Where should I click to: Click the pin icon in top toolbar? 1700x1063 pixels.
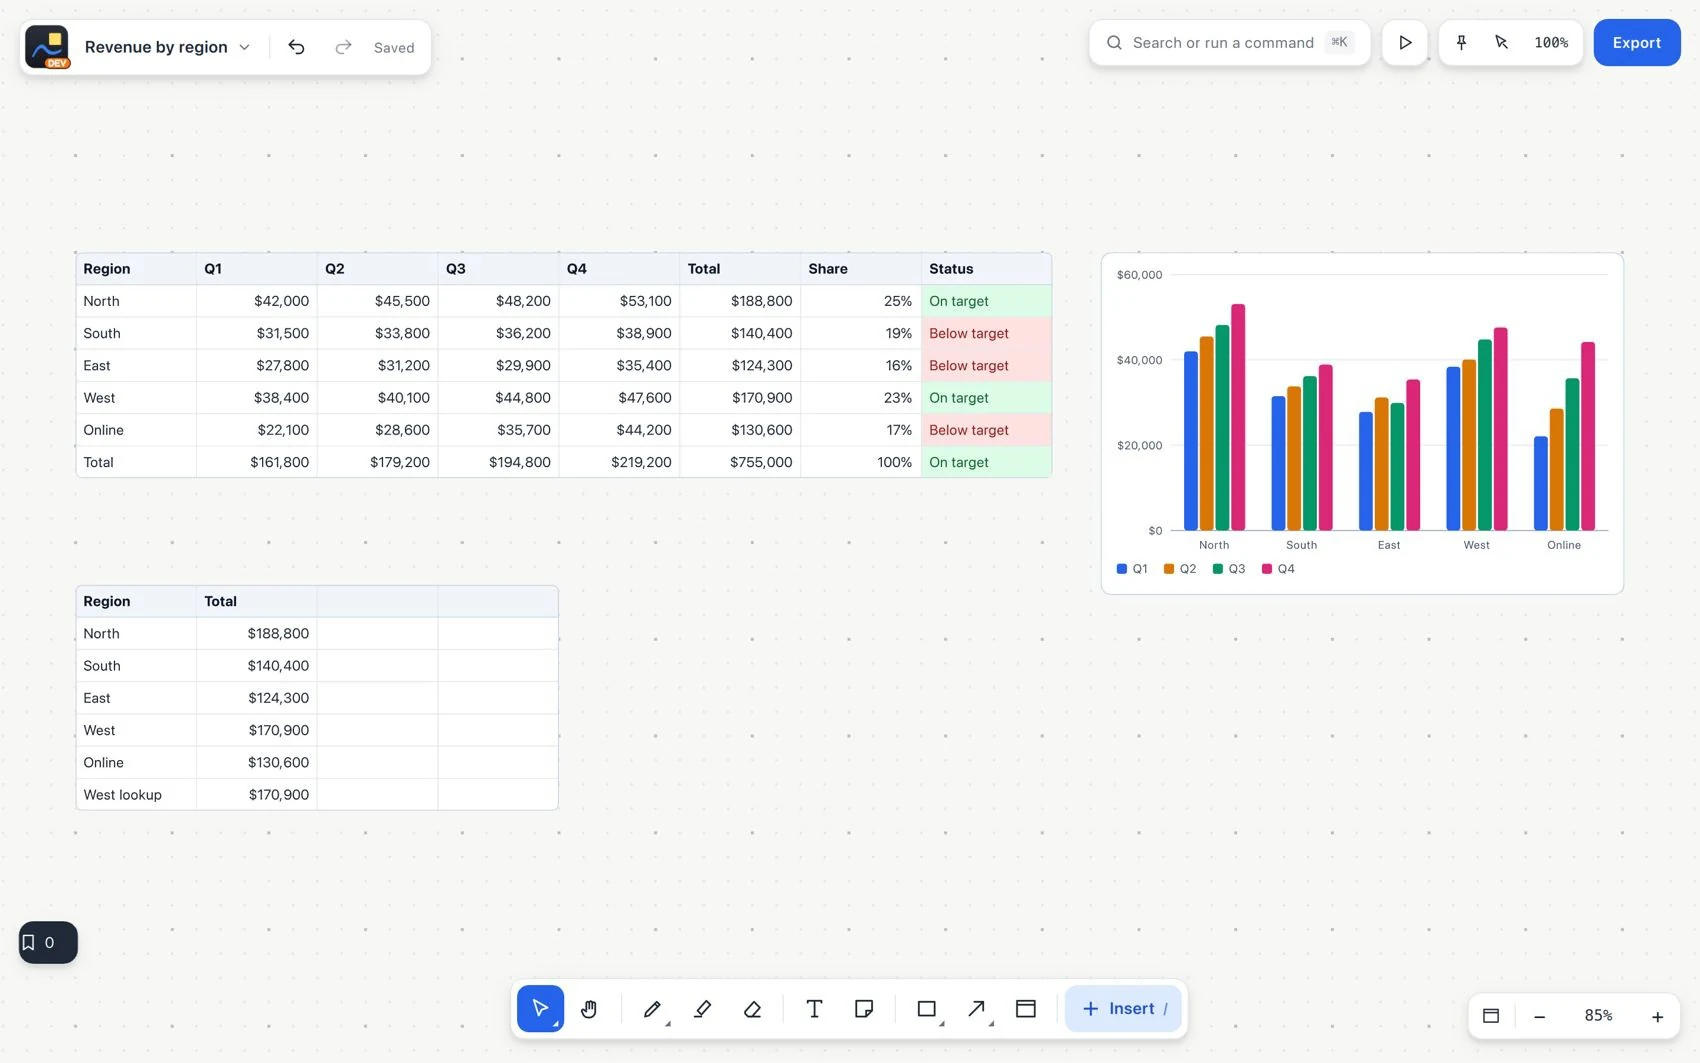pos(1461,42)
